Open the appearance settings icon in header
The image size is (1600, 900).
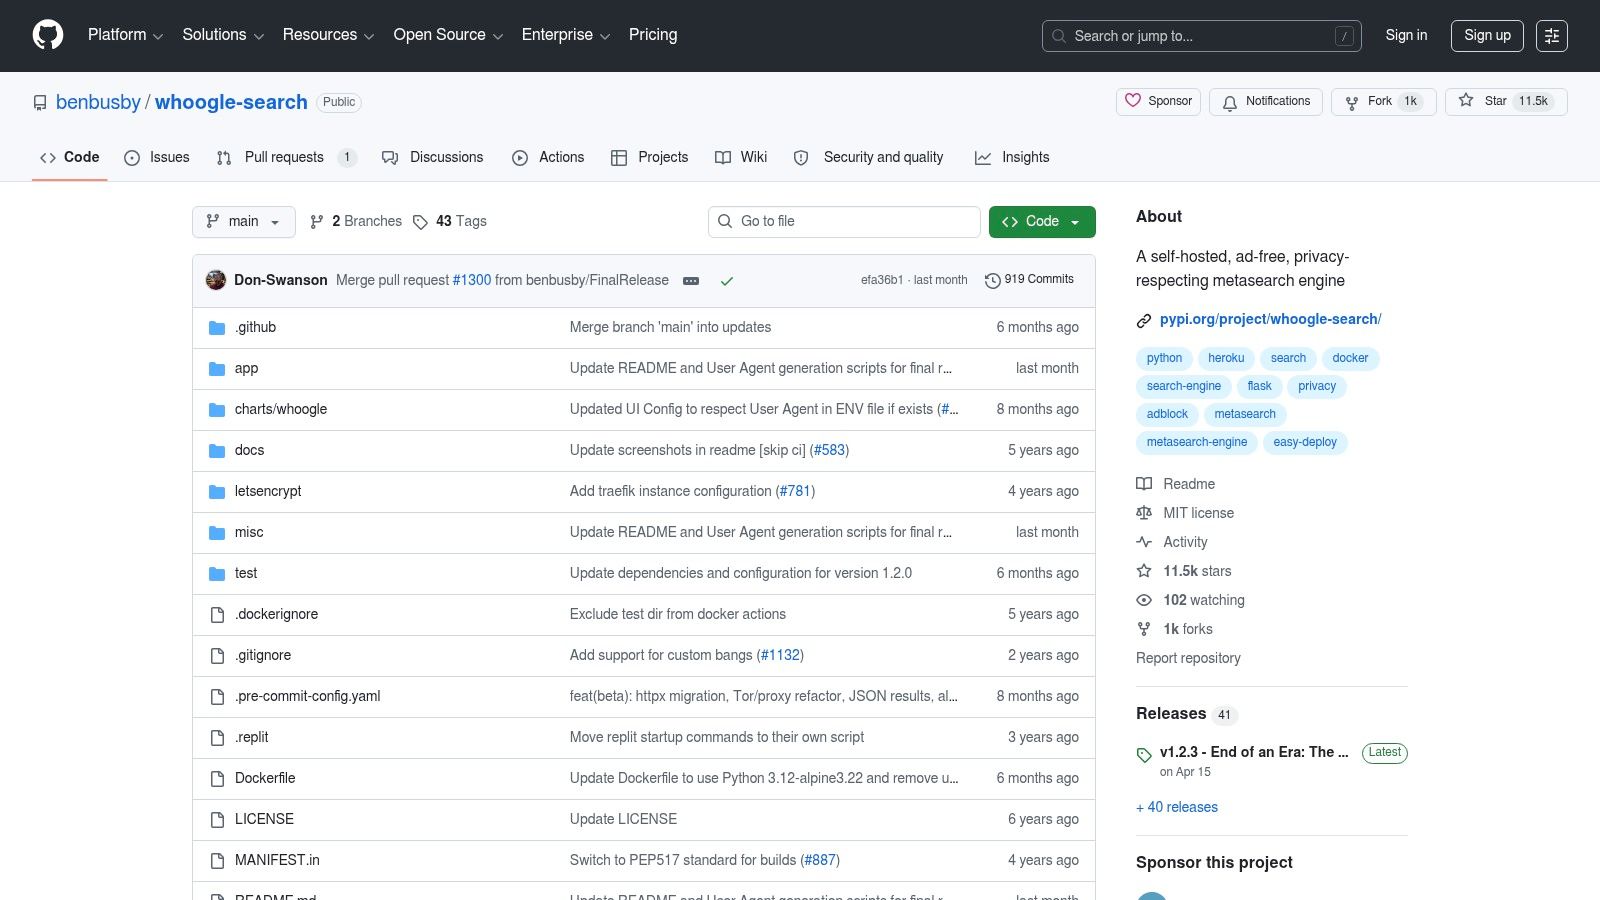(x=1552, y=36)
